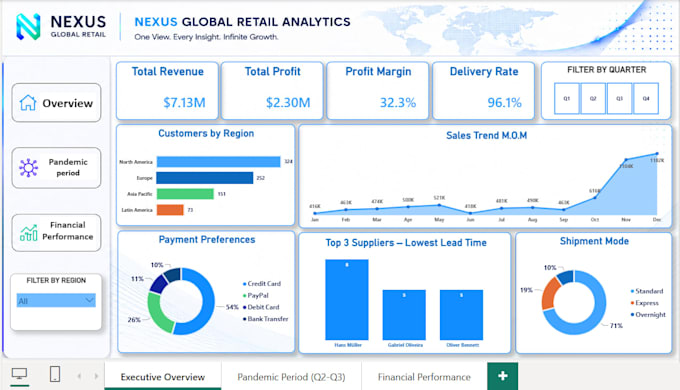Click the previous page arrow

tap(79, 376)
